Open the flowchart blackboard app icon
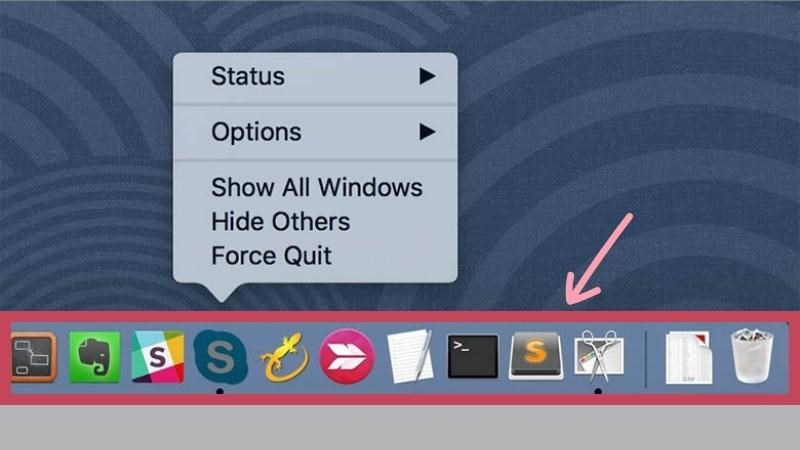This screenshot has height=450, width=800. point(33,356)
